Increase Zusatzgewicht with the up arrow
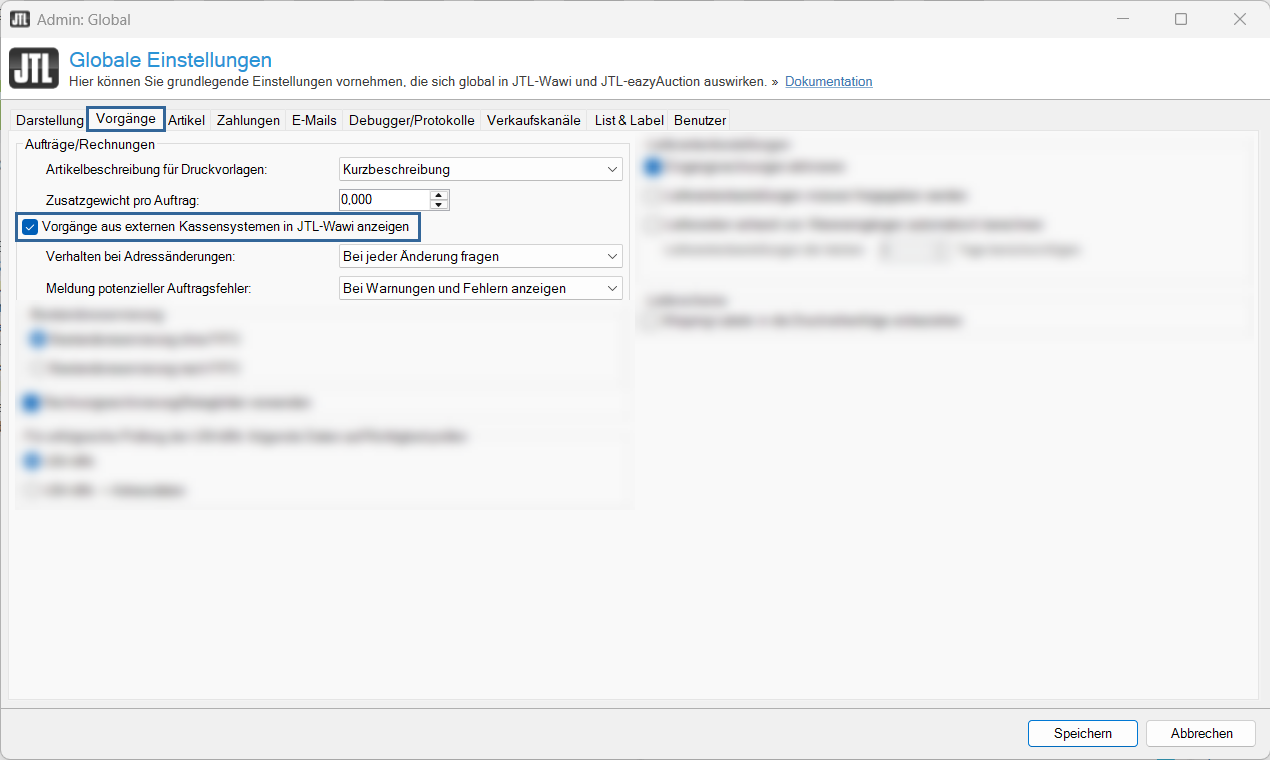 tap(438, 195)
